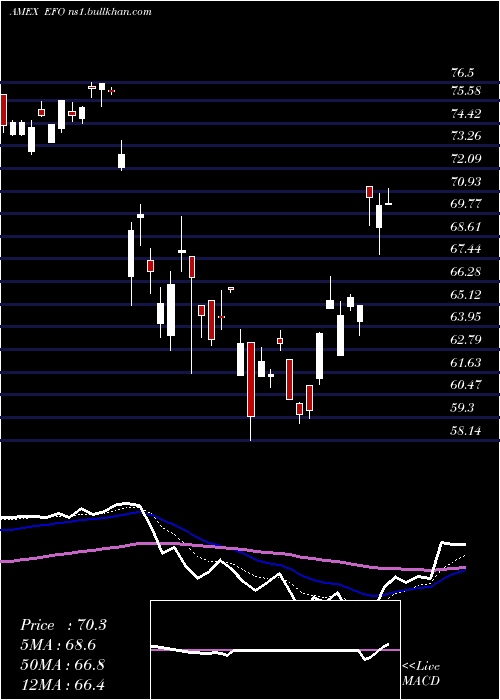
Task: Click the <<Live MACD label
Action: (421, 674)
